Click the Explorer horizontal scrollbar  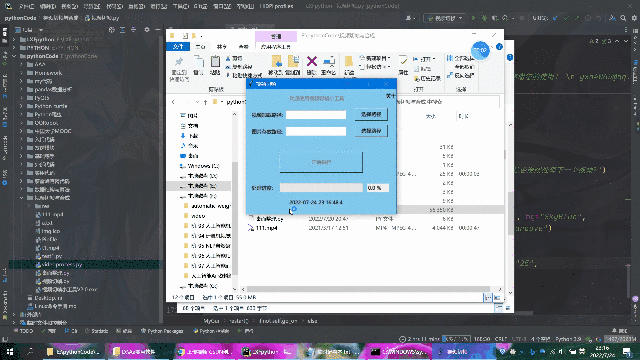pyautogui.click(x=369, y=289)
